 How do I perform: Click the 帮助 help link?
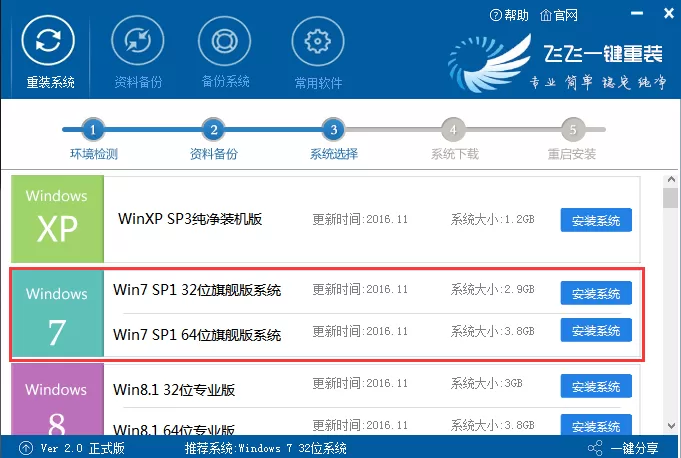[509, 16]
